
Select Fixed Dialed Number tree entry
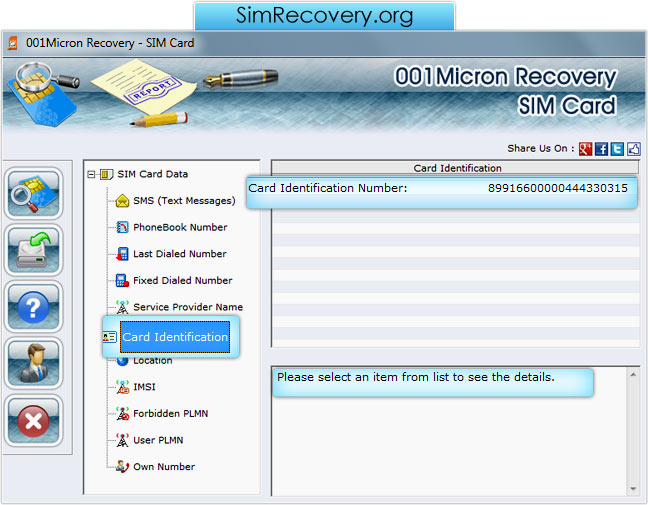(x=183, y=280)
